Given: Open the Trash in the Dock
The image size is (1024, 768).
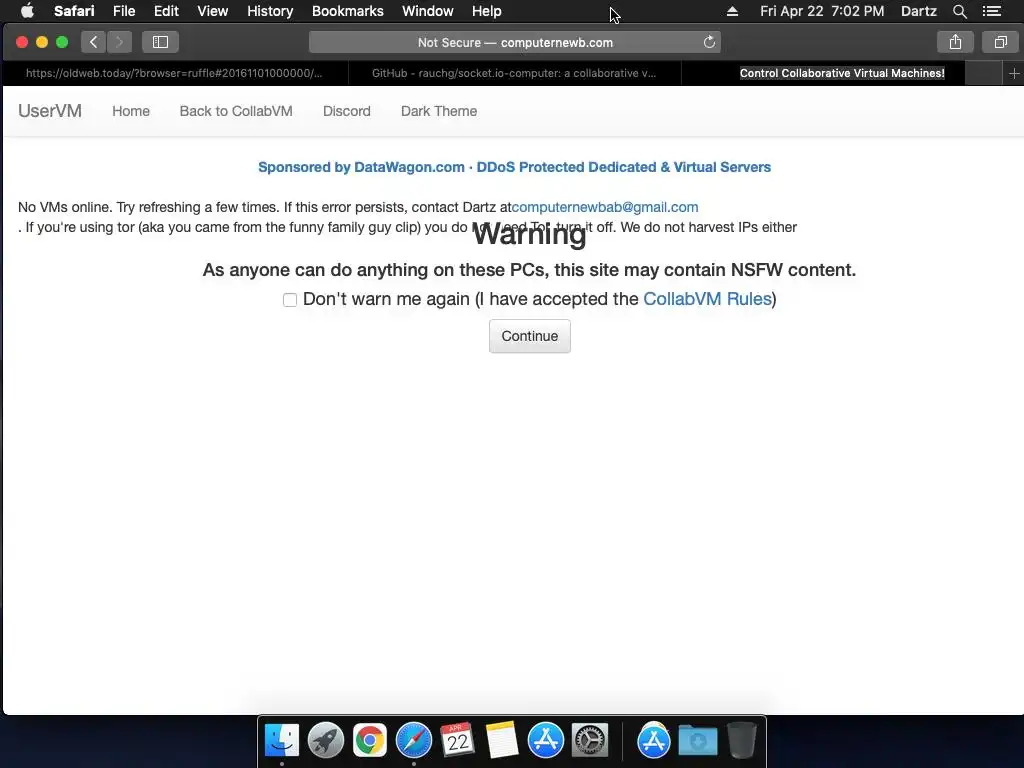Looking at the screenshot, I should [741, 740].
